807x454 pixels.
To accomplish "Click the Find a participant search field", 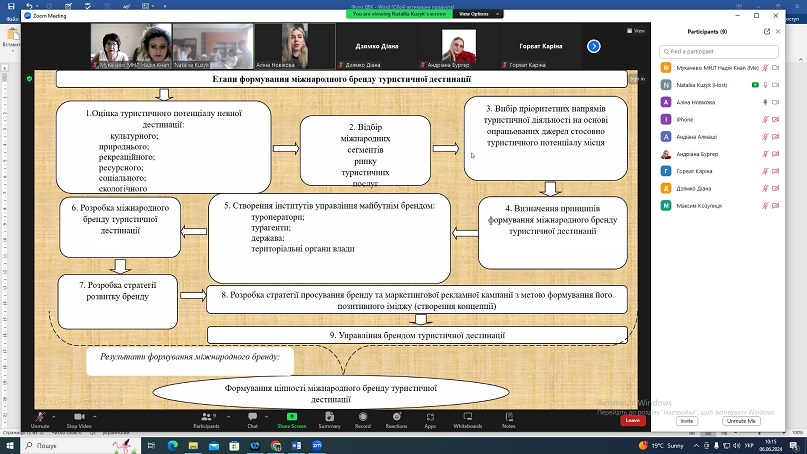I will click(719, 51).
